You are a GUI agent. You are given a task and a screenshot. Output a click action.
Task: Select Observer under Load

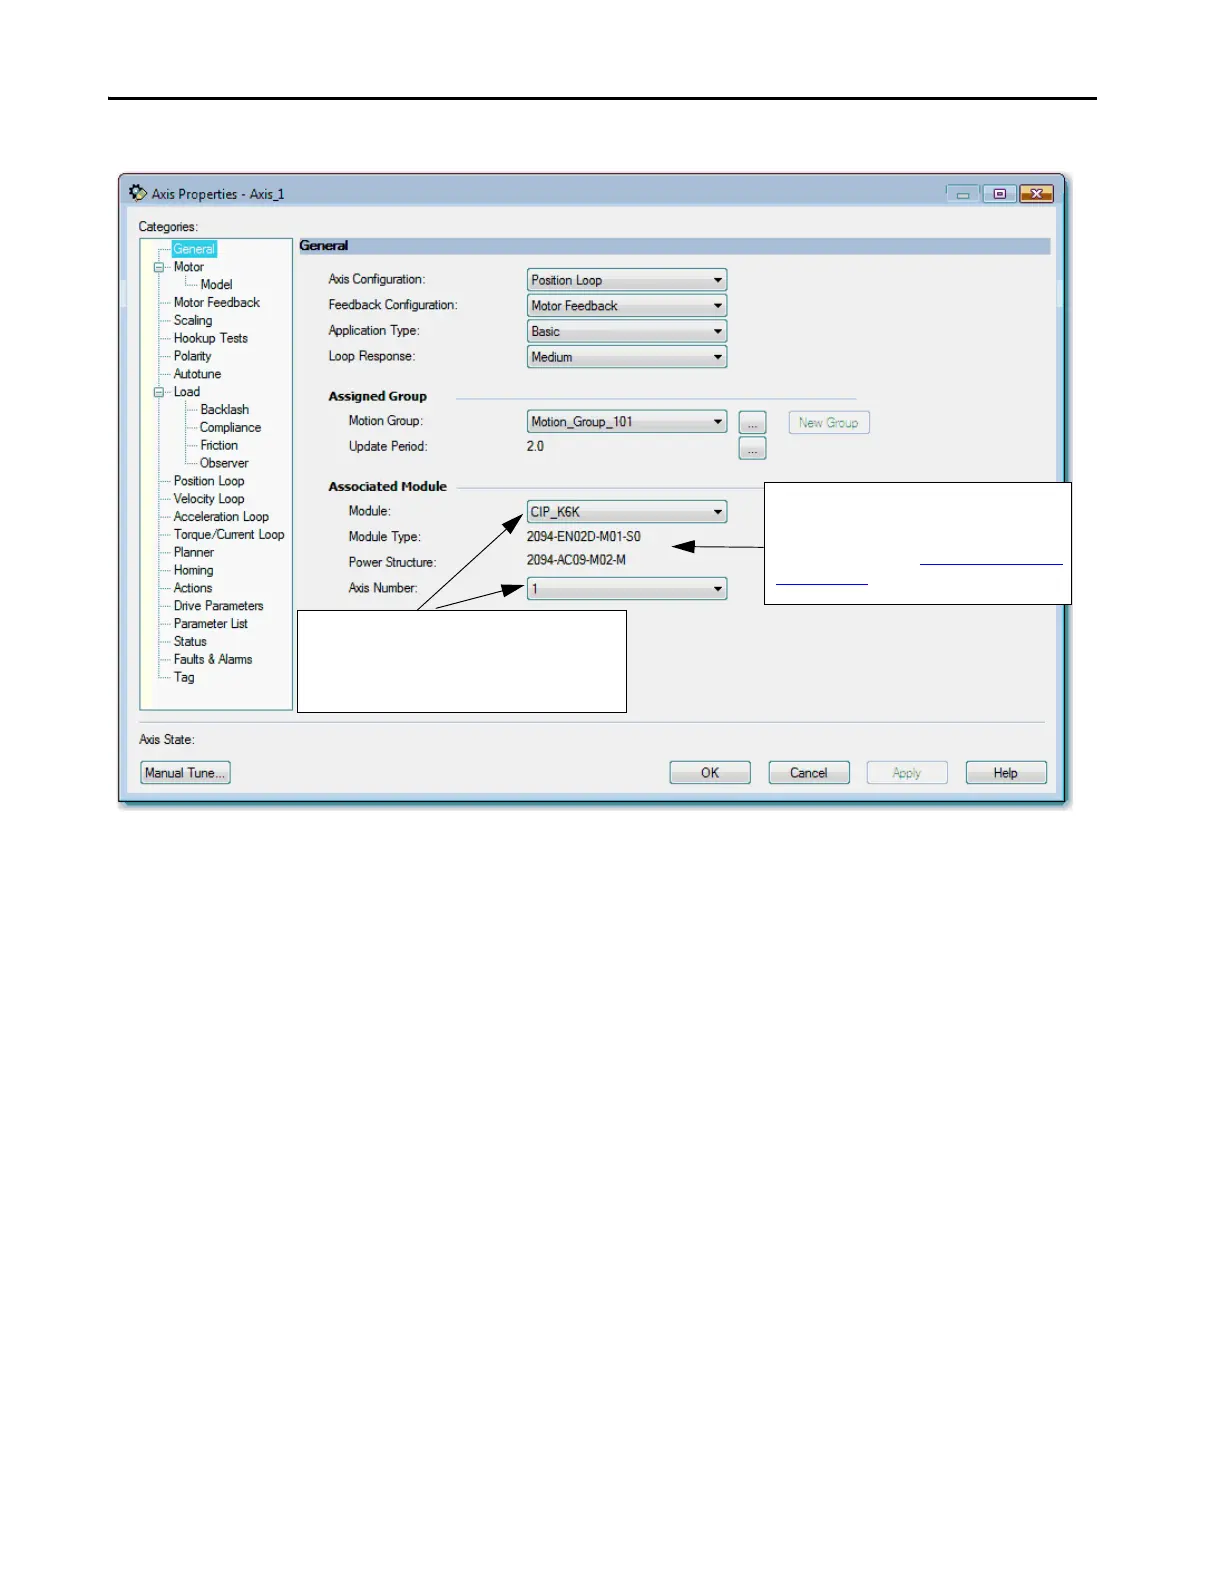[224, 464]
